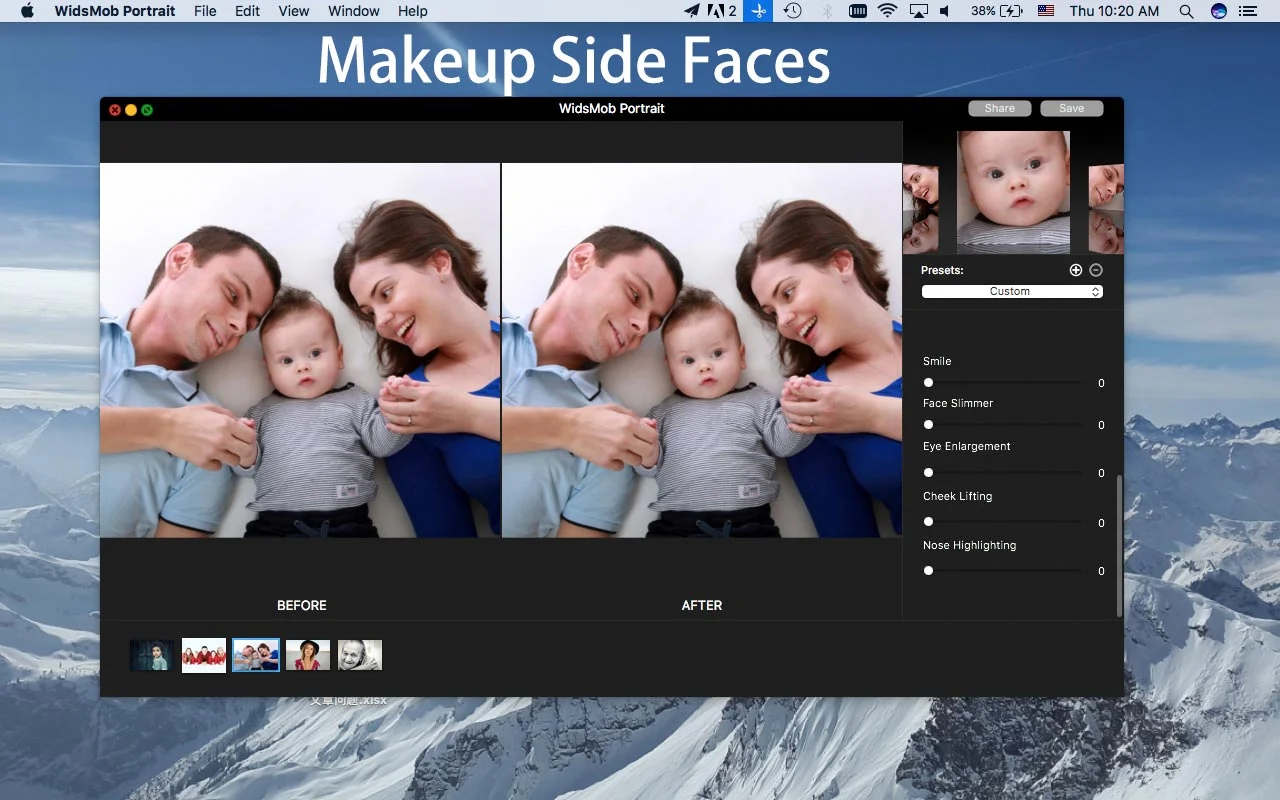Click the Time Machine menu bar icon
The height and width of the screenshot is (800, 1280).
click(791, 11)
